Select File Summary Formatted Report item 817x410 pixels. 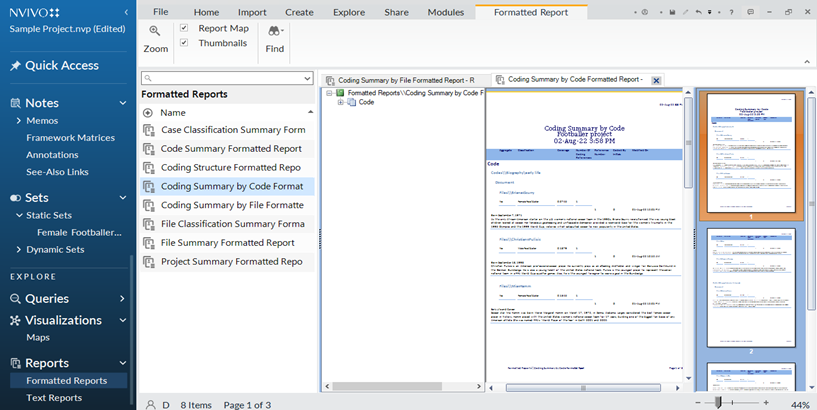click(227, 243)
